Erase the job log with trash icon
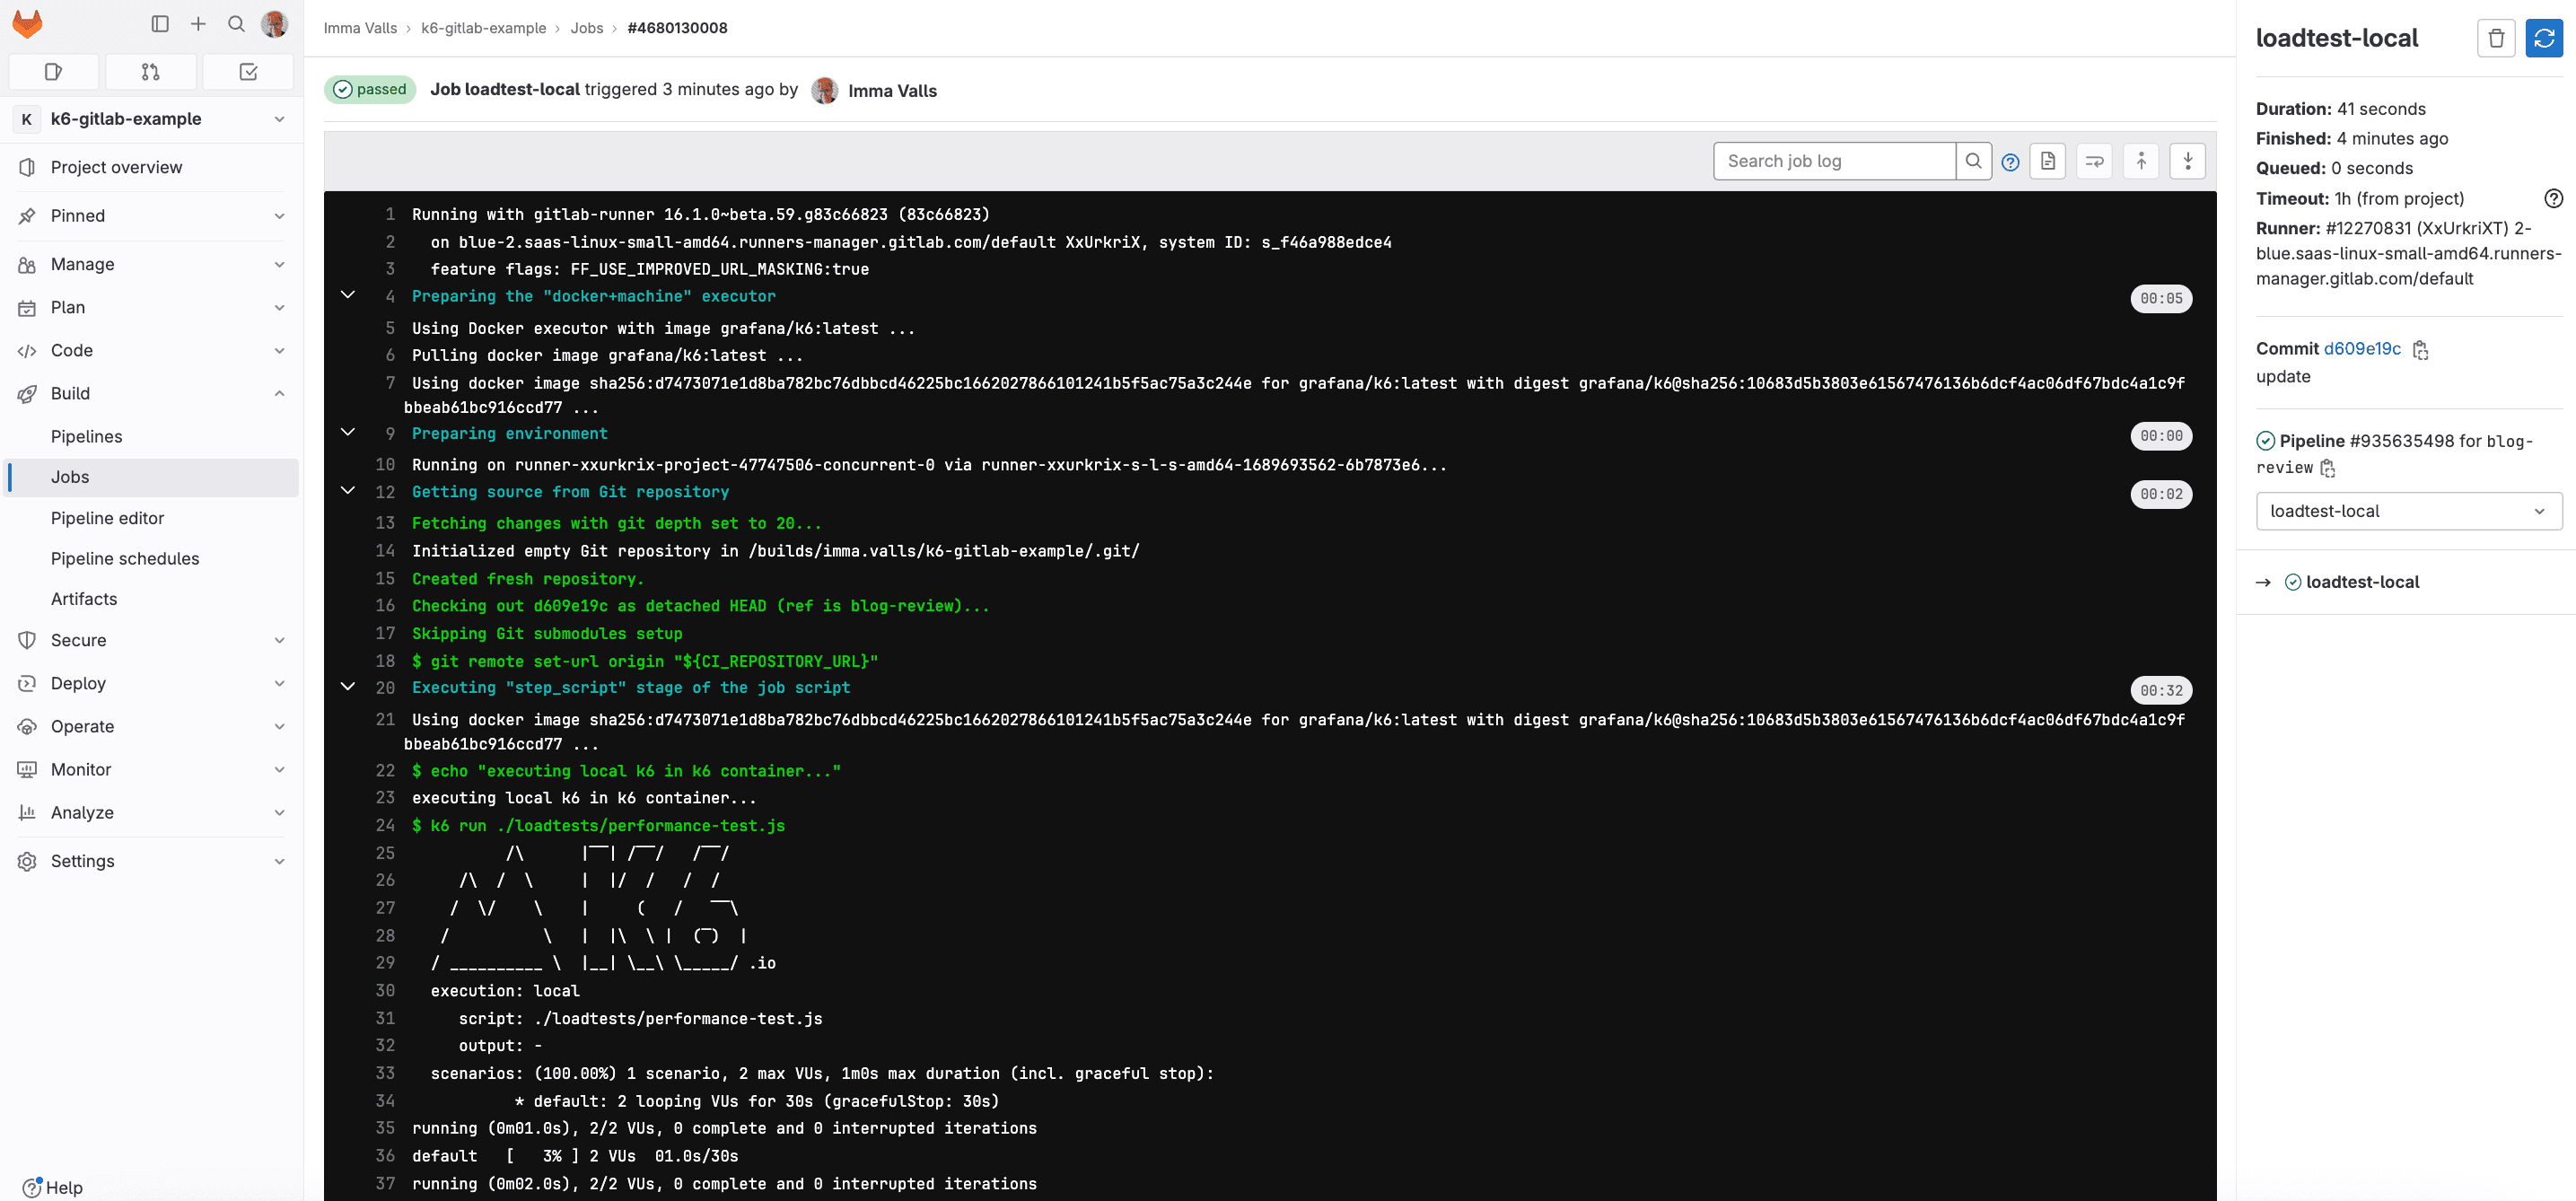Image resolution: width=2576 pixels, height=1201 pixels. (x=2496, y=38)
